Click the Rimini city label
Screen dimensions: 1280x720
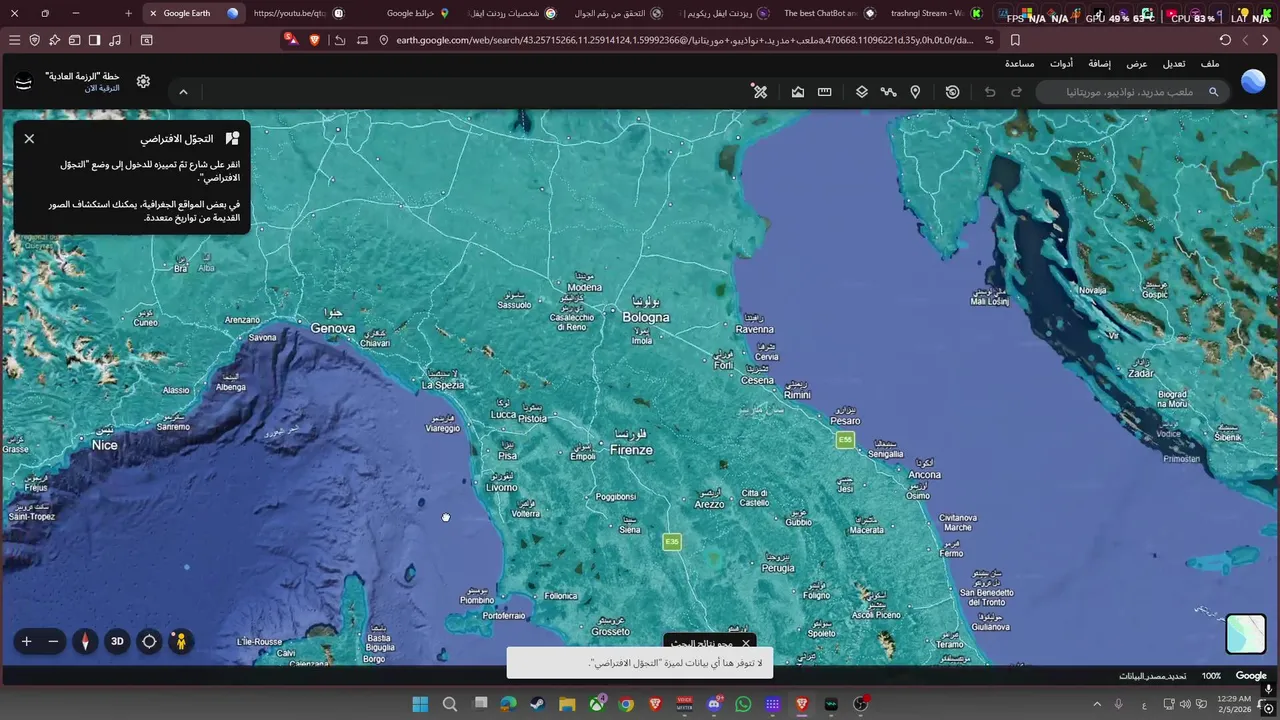point(797,395)
